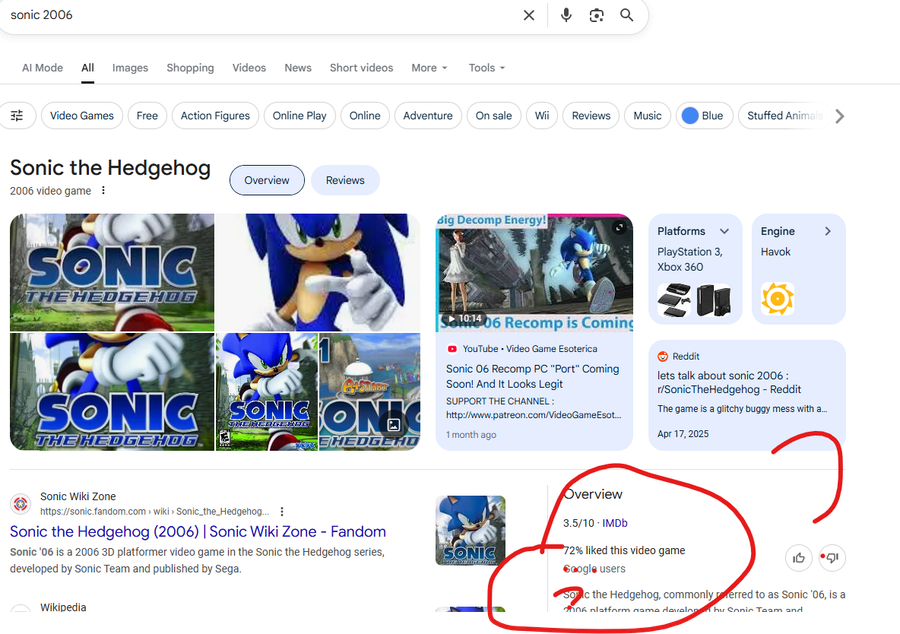Open the bottom-left Sonic cover art image
The width and height of the screenshot is (900, 634).
click(112, 392)
